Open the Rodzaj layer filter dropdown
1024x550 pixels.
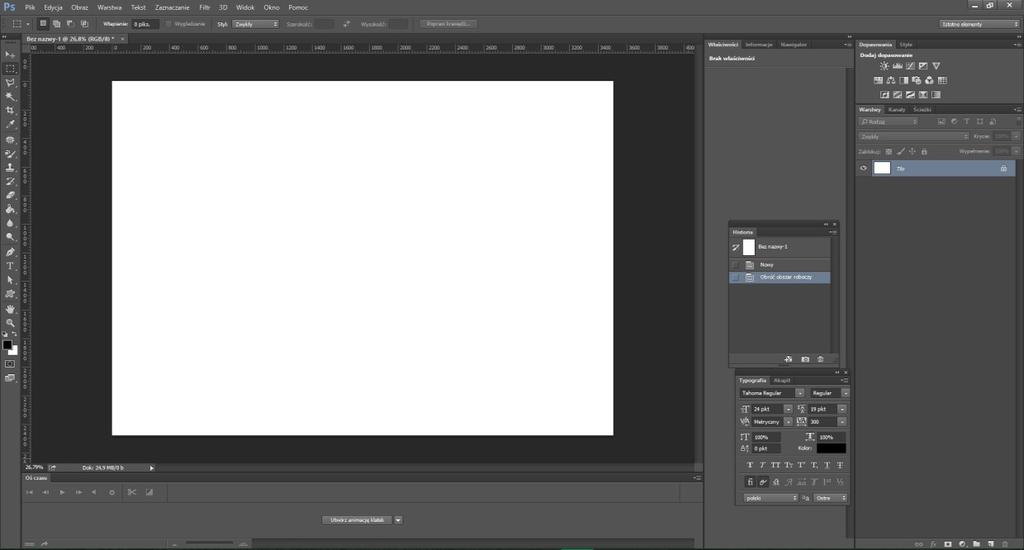888,121
